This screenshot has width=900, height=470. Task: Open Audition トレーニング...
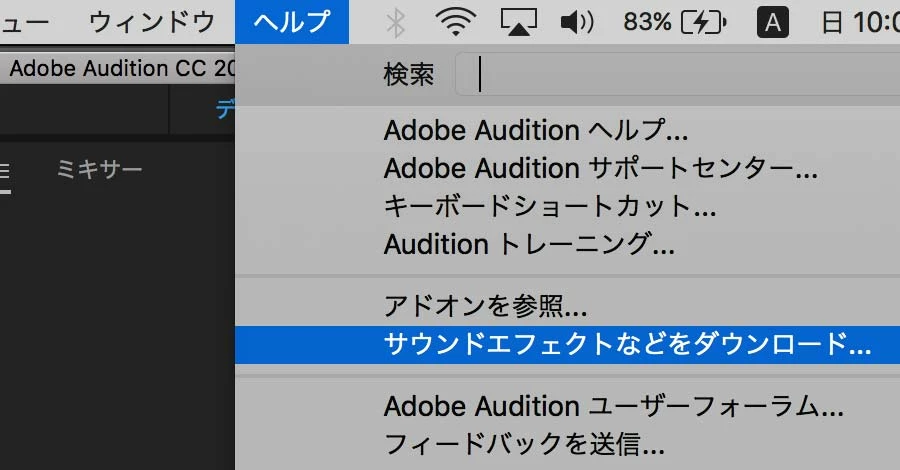click(567, 244)
